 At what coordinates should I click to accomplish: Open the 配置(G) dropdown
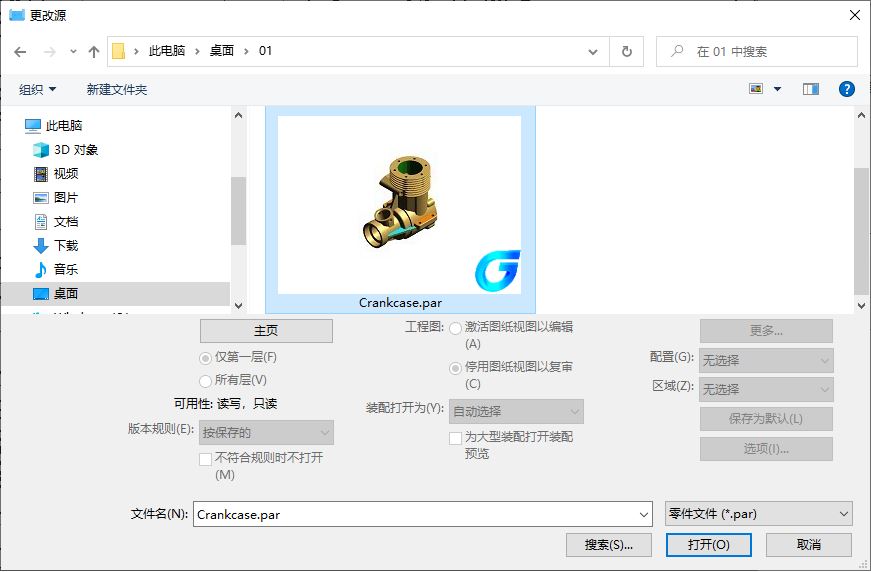tap(766, 360)
